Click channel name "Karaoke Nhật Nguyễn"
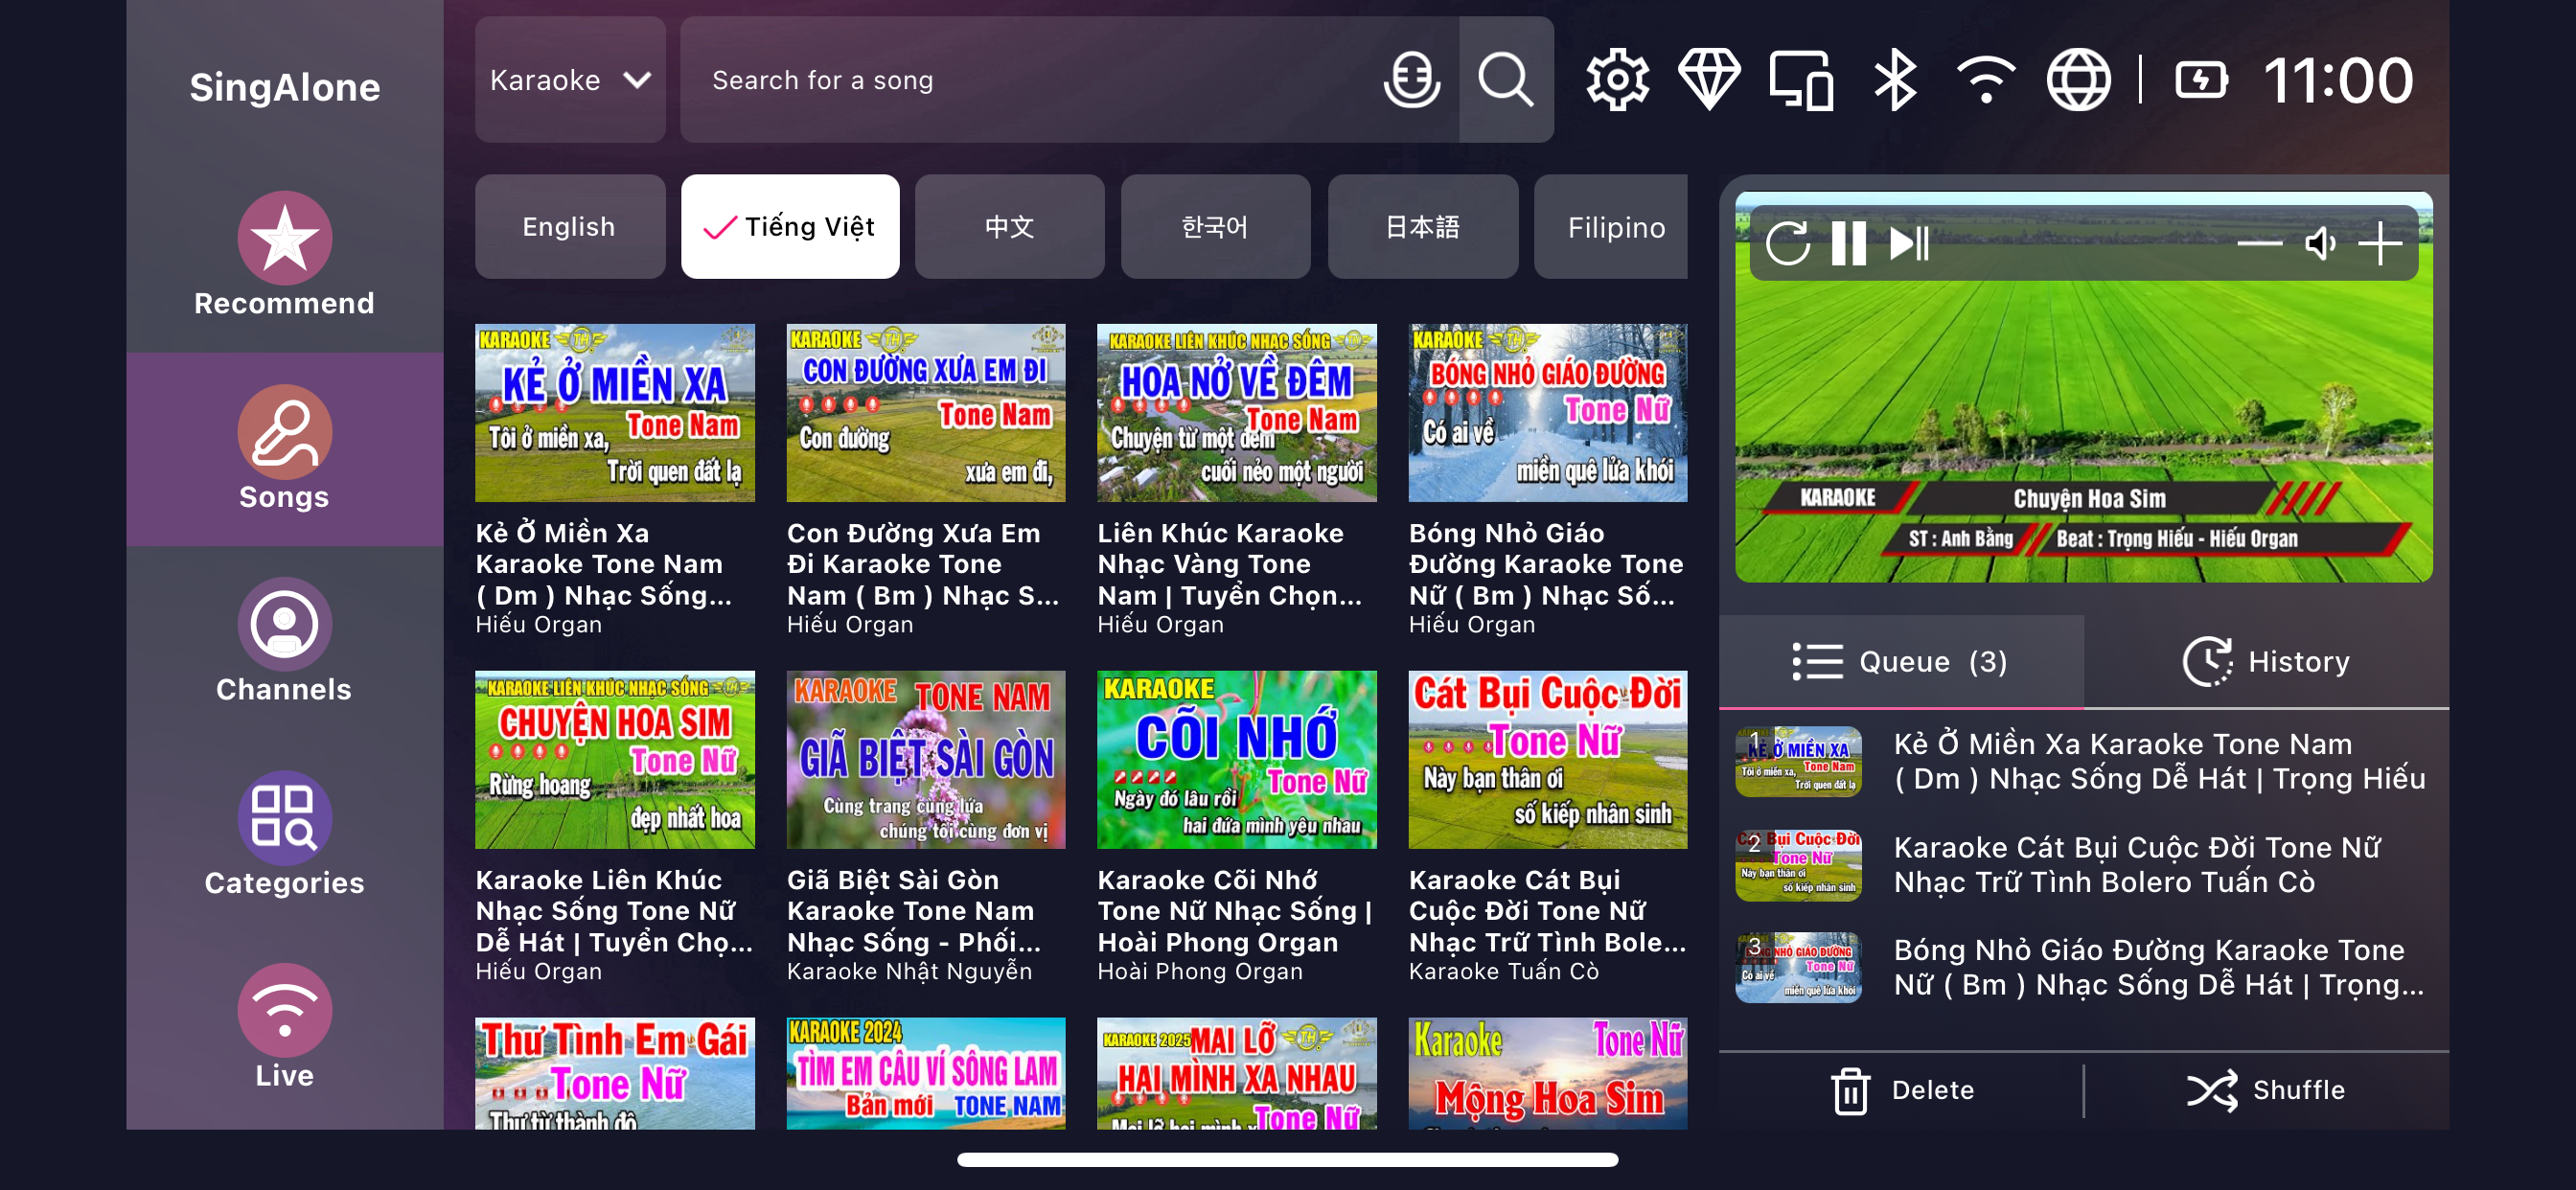 click(x=909, y=971)
